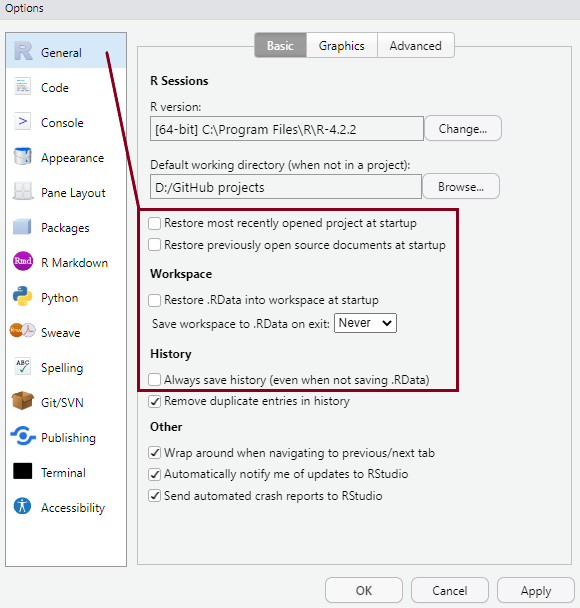Enable Restore .RData into workspace checkbox
This screenshot has height=608, width=580.
(x=155, y=300)
